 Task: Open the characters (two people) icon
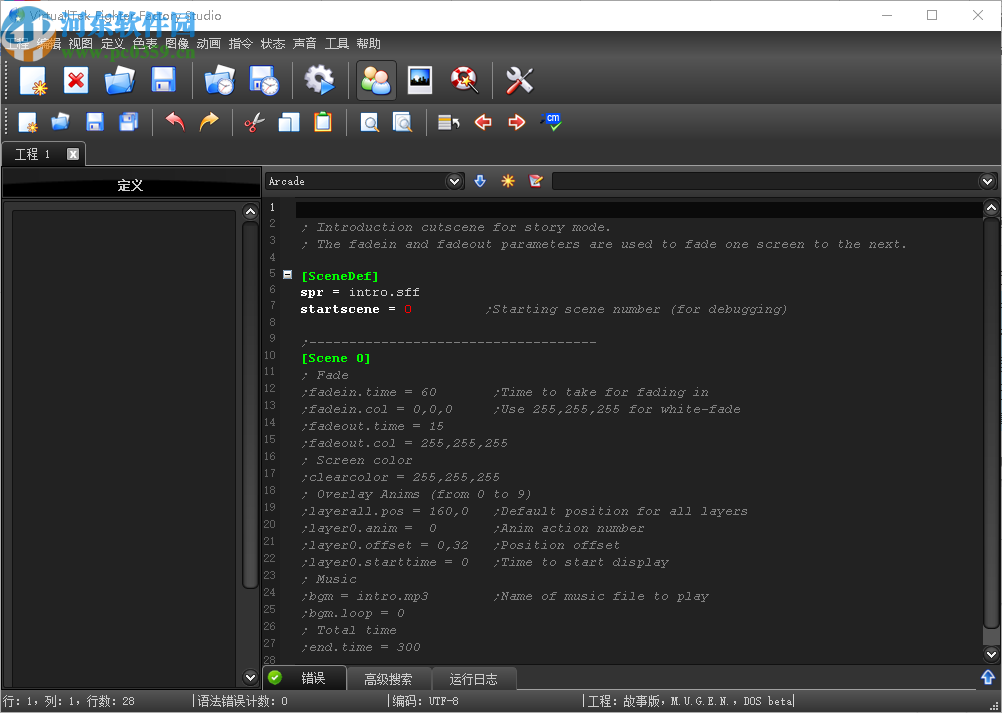(376, 81)
